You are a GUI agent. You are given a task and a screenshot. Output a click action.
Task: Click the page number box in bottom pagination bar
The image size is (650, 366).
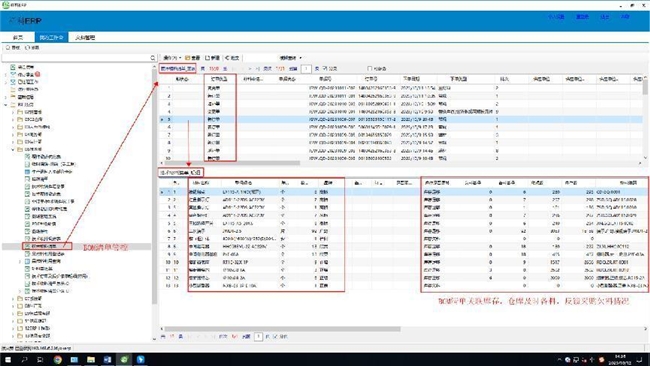pyautogui.click(x=258, y=337)
